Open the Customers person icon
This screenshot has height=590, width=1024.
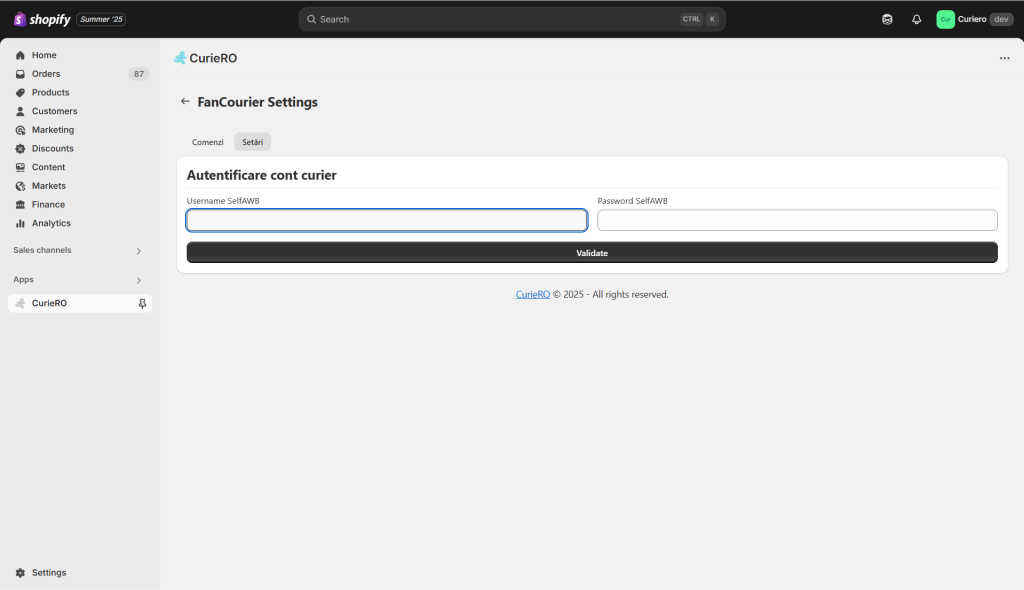(x=20, y=111)
